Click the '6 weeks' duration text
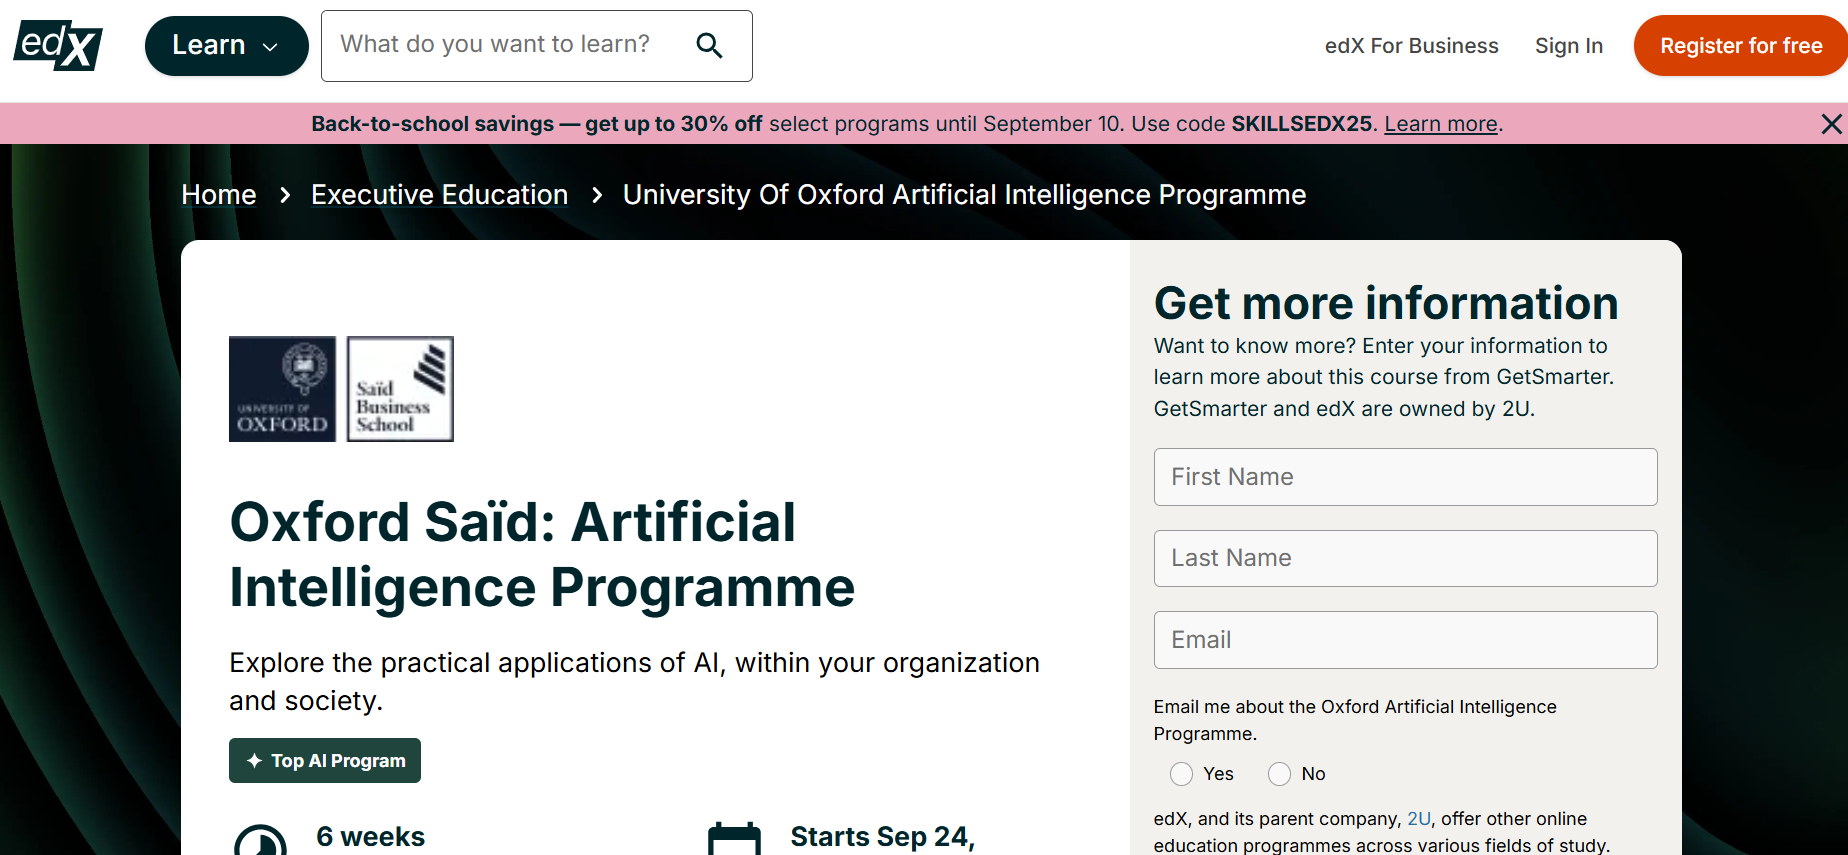 [x=370, y=837]
